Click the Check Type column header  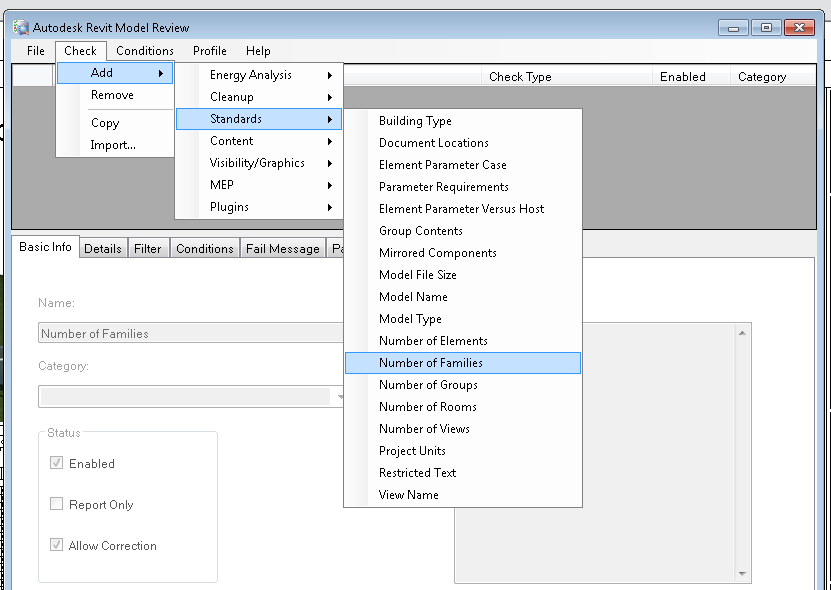[x=567, y=77]
